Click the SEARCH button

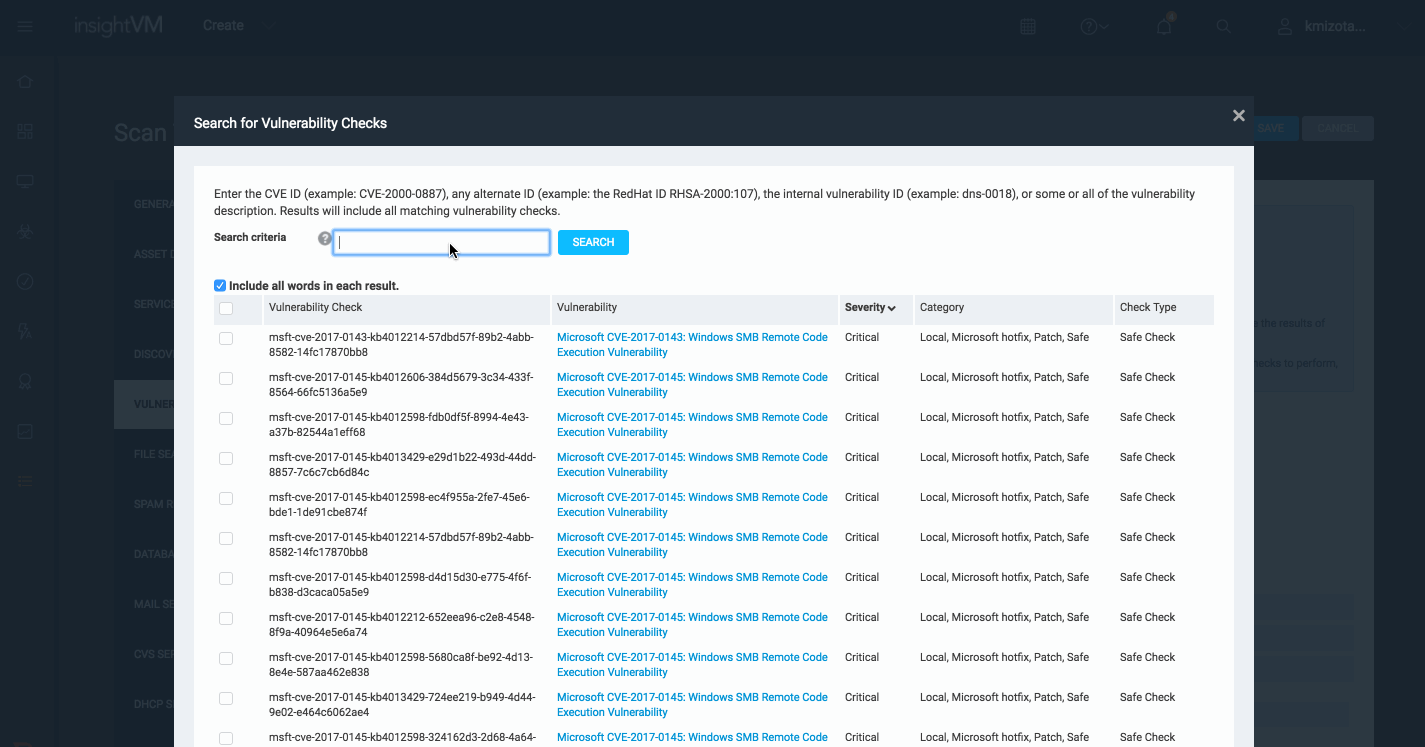pyautogui.click(x=593, y=242)
